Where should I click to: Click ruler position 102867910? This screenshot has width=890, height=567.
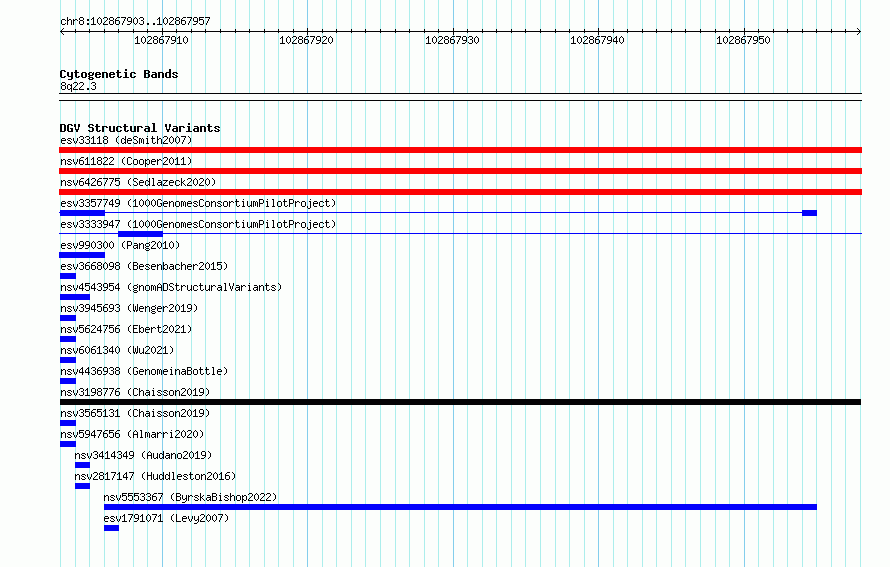coord(161,40)
